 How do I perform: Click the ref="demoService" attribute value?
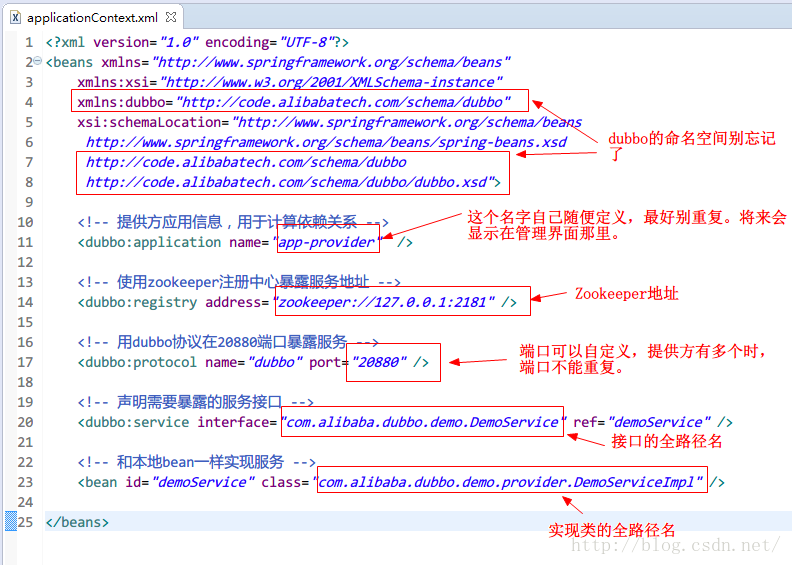click(660, 422)
